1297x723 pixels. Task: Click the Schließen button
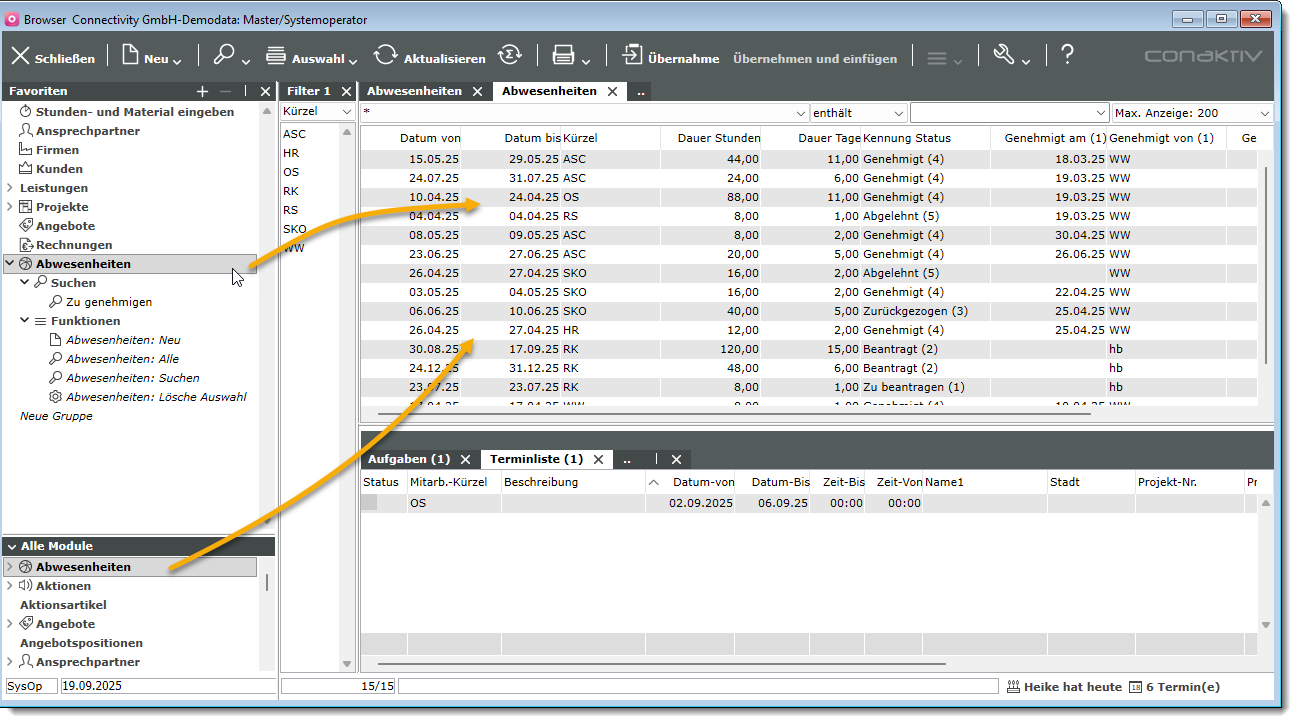[53, 58]
